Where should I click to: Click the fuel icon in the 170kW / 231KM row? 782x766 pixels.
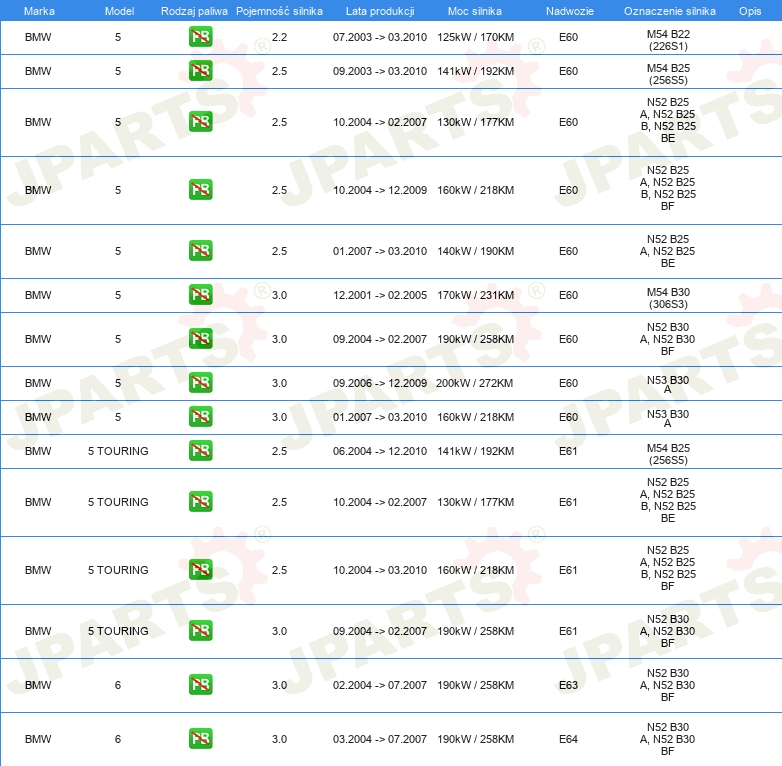[200, 295]
